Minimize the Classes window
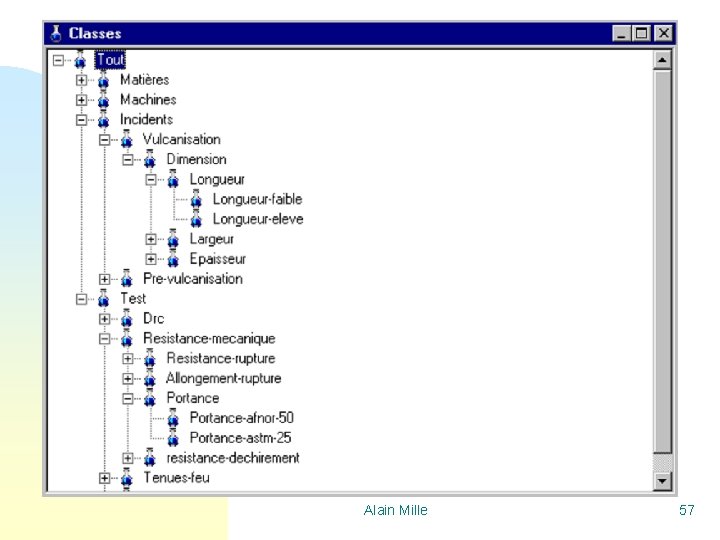Viewport: 720px width, 540px height. click(x=621, y=34)
